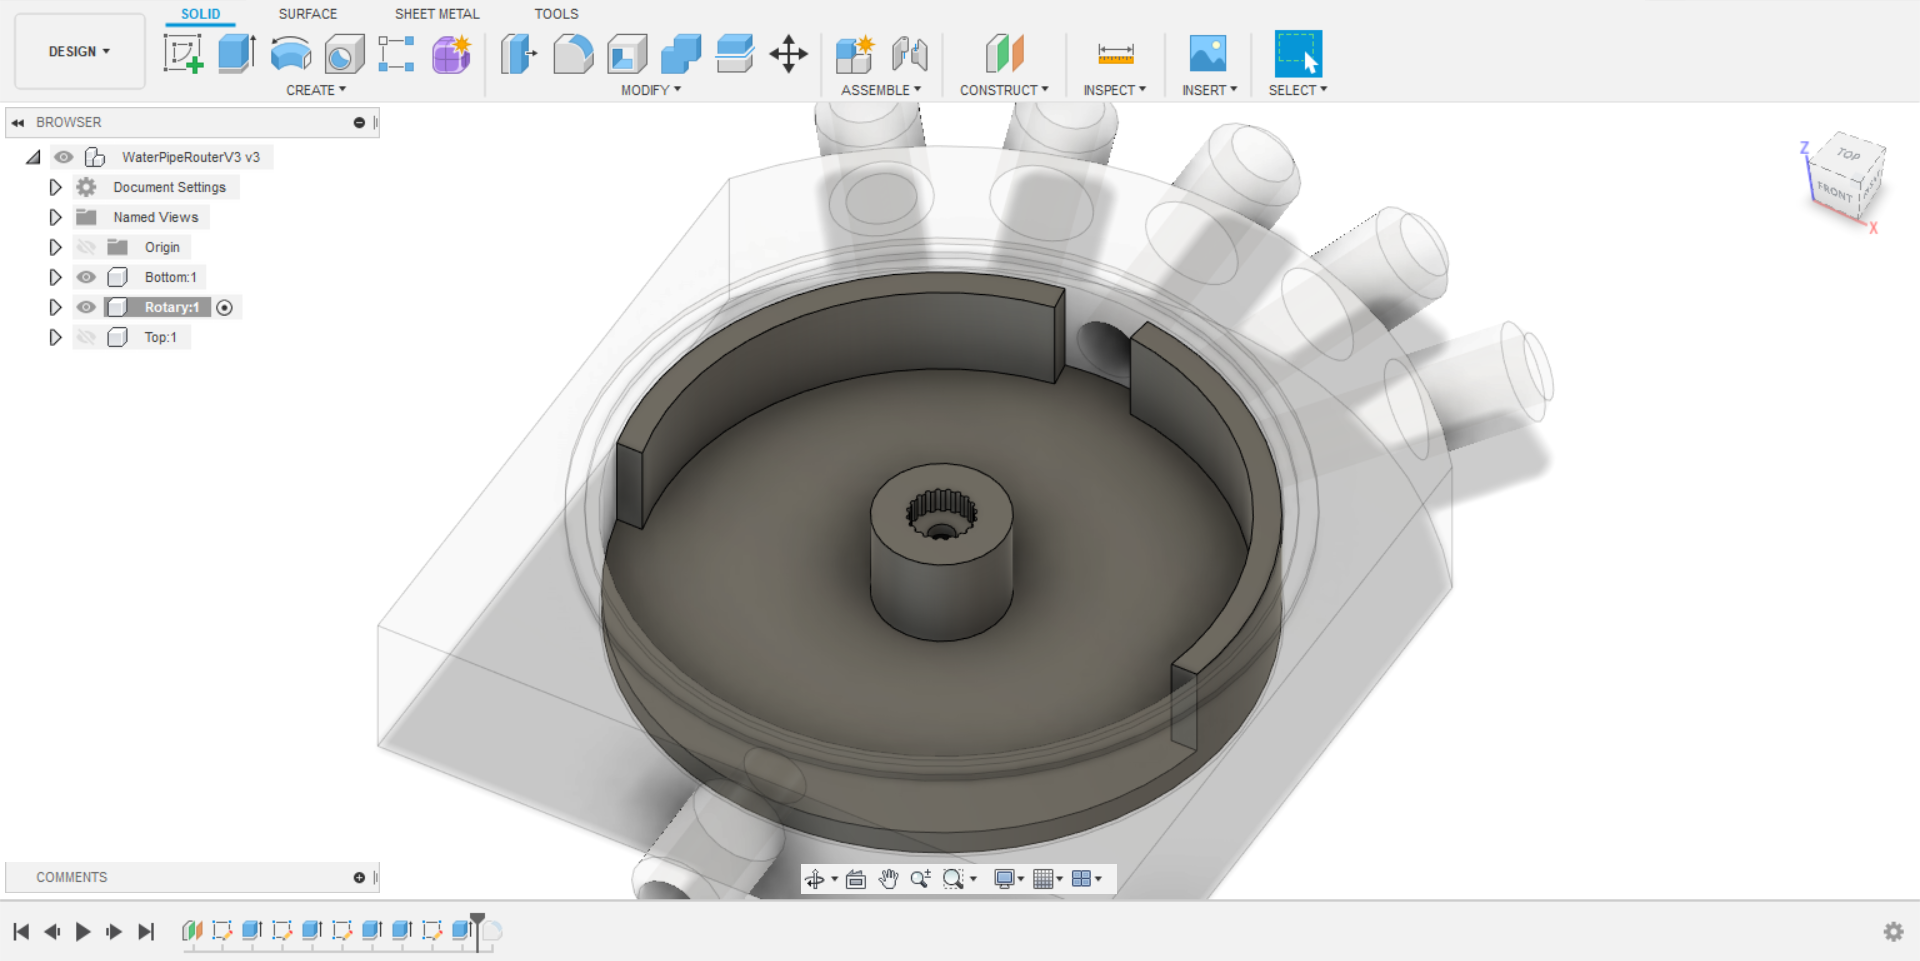Click the timeline position marker

[x=478, y=930]
